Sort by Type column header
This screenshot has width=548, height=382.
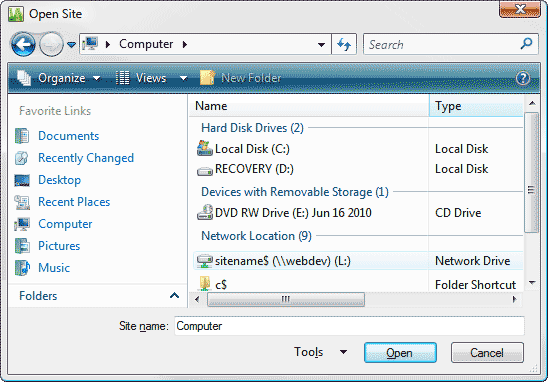[x=476, y=106]
